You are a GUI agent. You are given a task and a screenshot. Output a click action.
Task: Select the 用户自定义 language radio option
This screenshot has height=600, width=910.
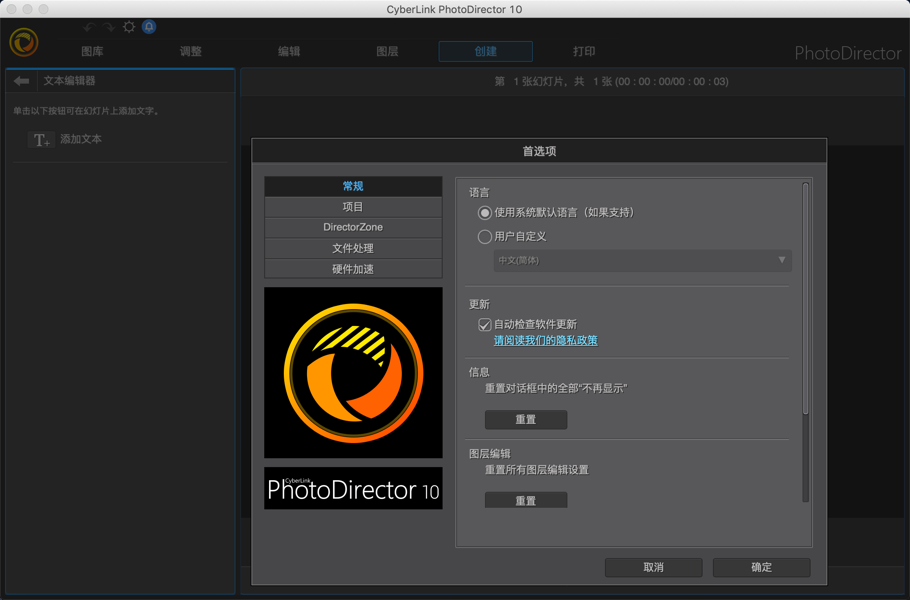pyautogui.click(x=483, y=237)
